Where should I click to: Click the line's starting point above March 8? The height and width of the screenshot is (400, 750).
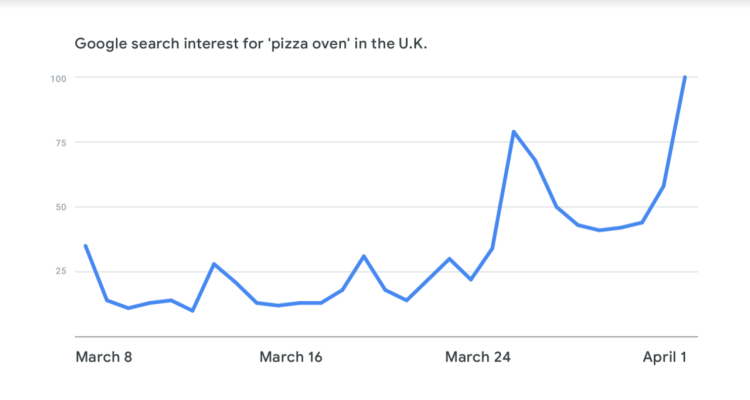pyautogui.click(x=85, y=245)
